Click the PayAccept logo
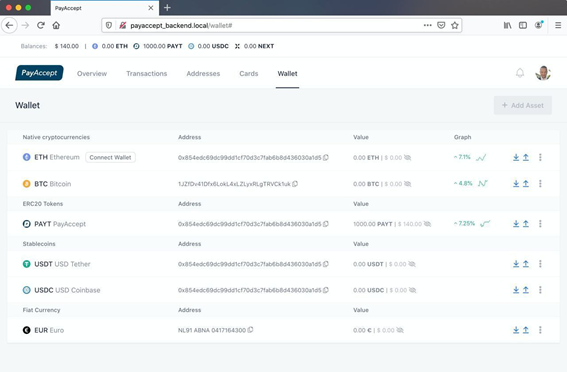567x372 pixels. [x=39, y=73]
